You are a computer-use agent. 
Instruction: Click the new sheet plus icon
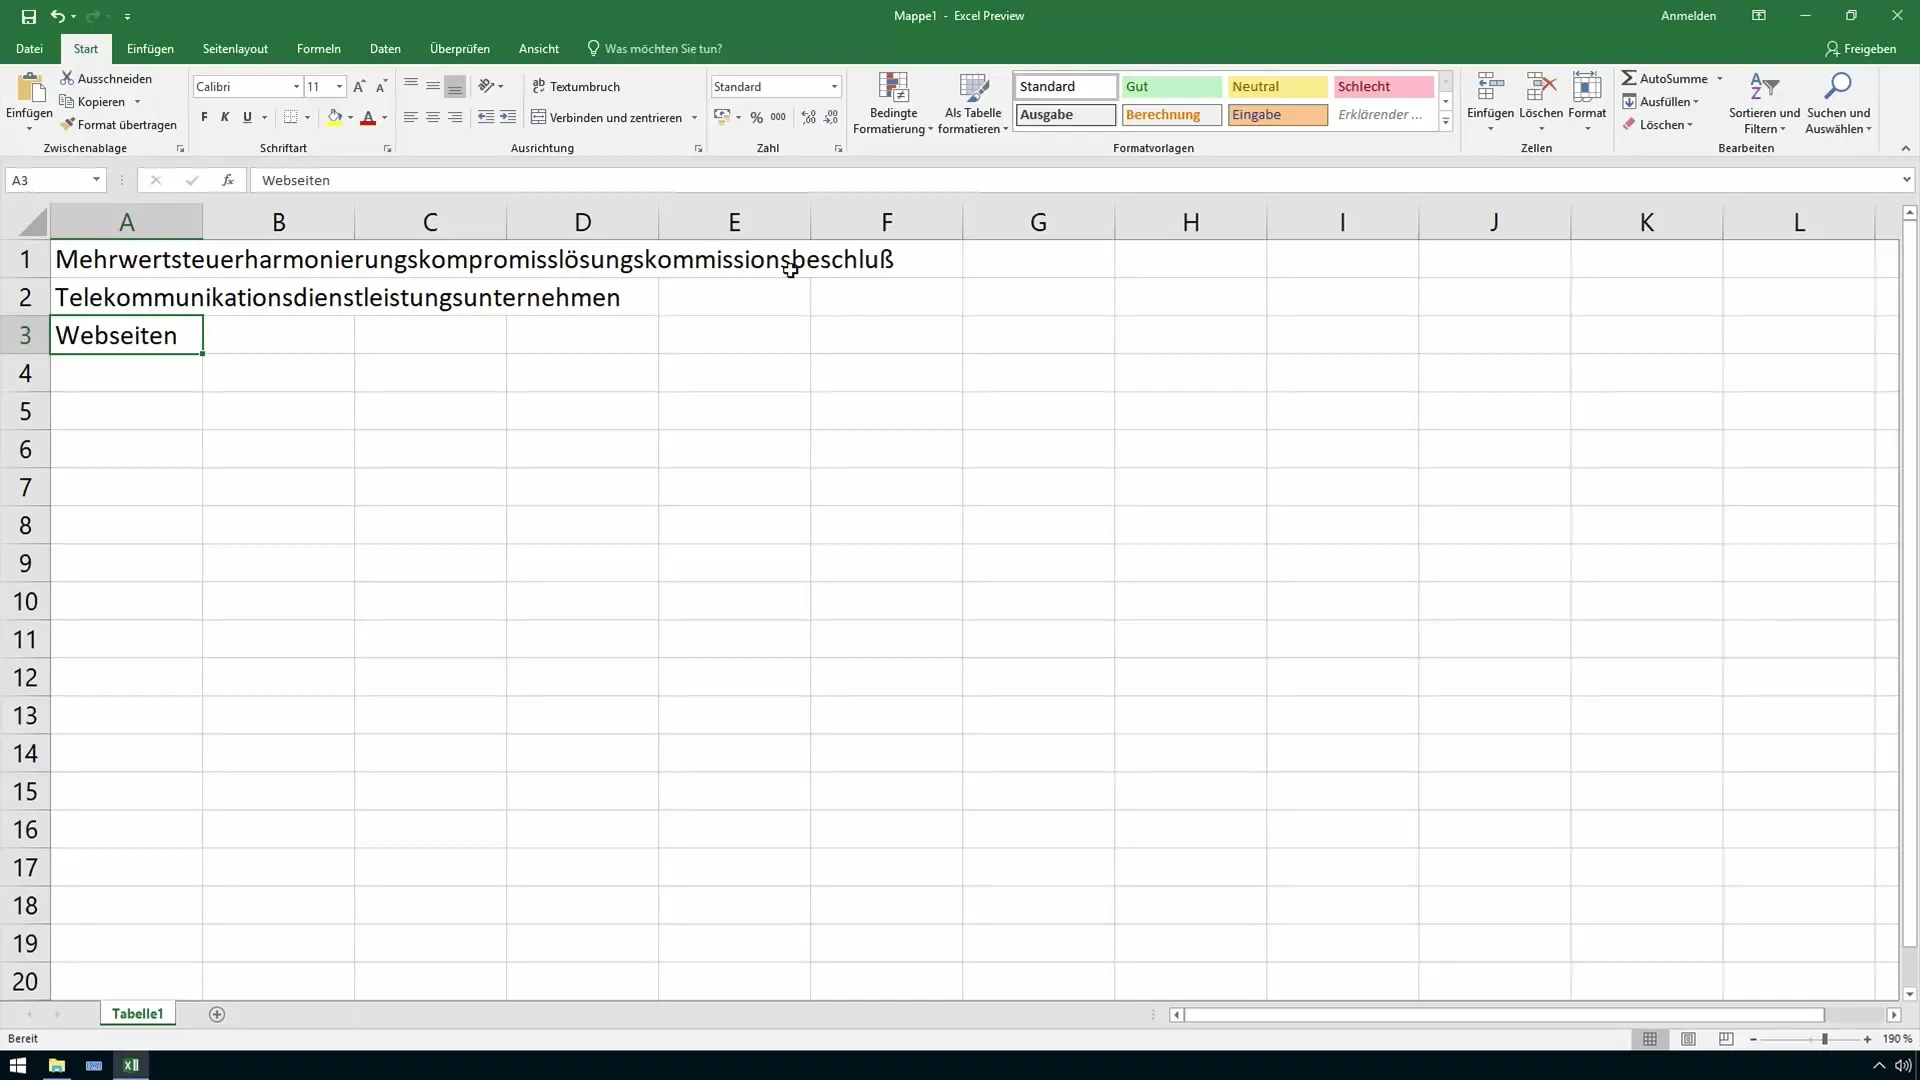click(x=217, y=1014)
